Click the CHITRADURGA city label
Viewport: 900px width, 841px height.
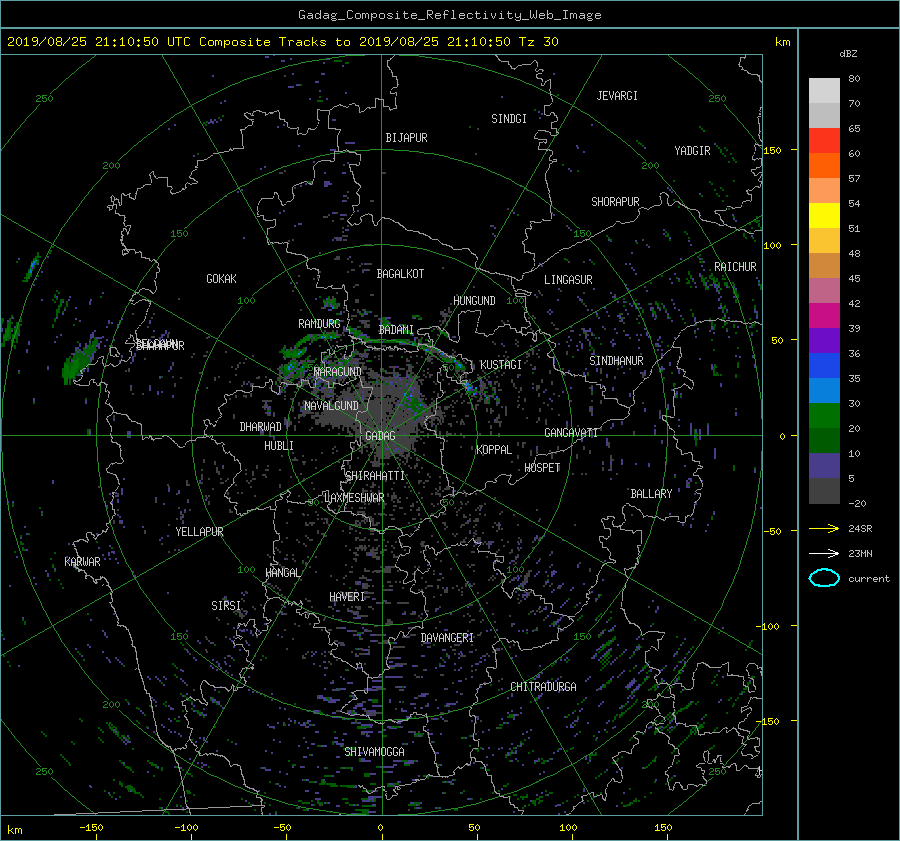click(543, 687)
